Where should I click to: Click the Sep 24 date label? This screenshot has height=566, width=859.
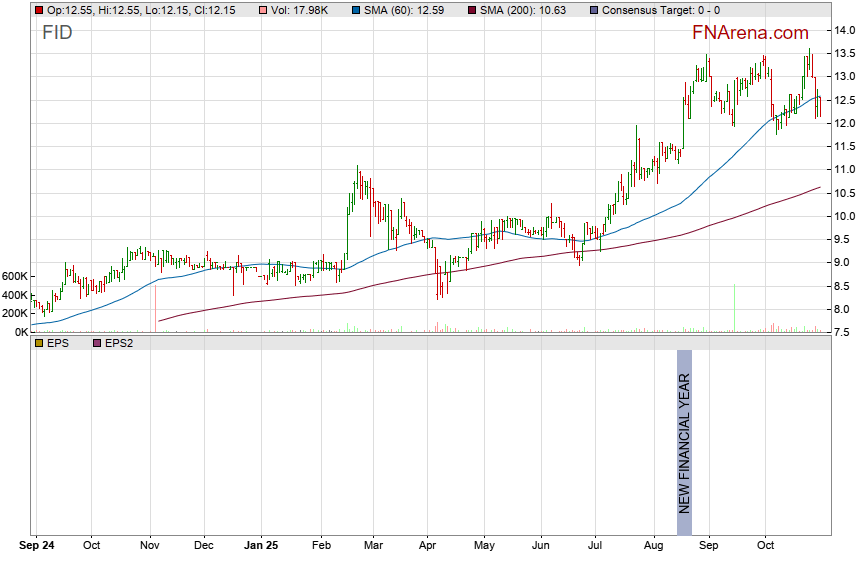[38, 546]
